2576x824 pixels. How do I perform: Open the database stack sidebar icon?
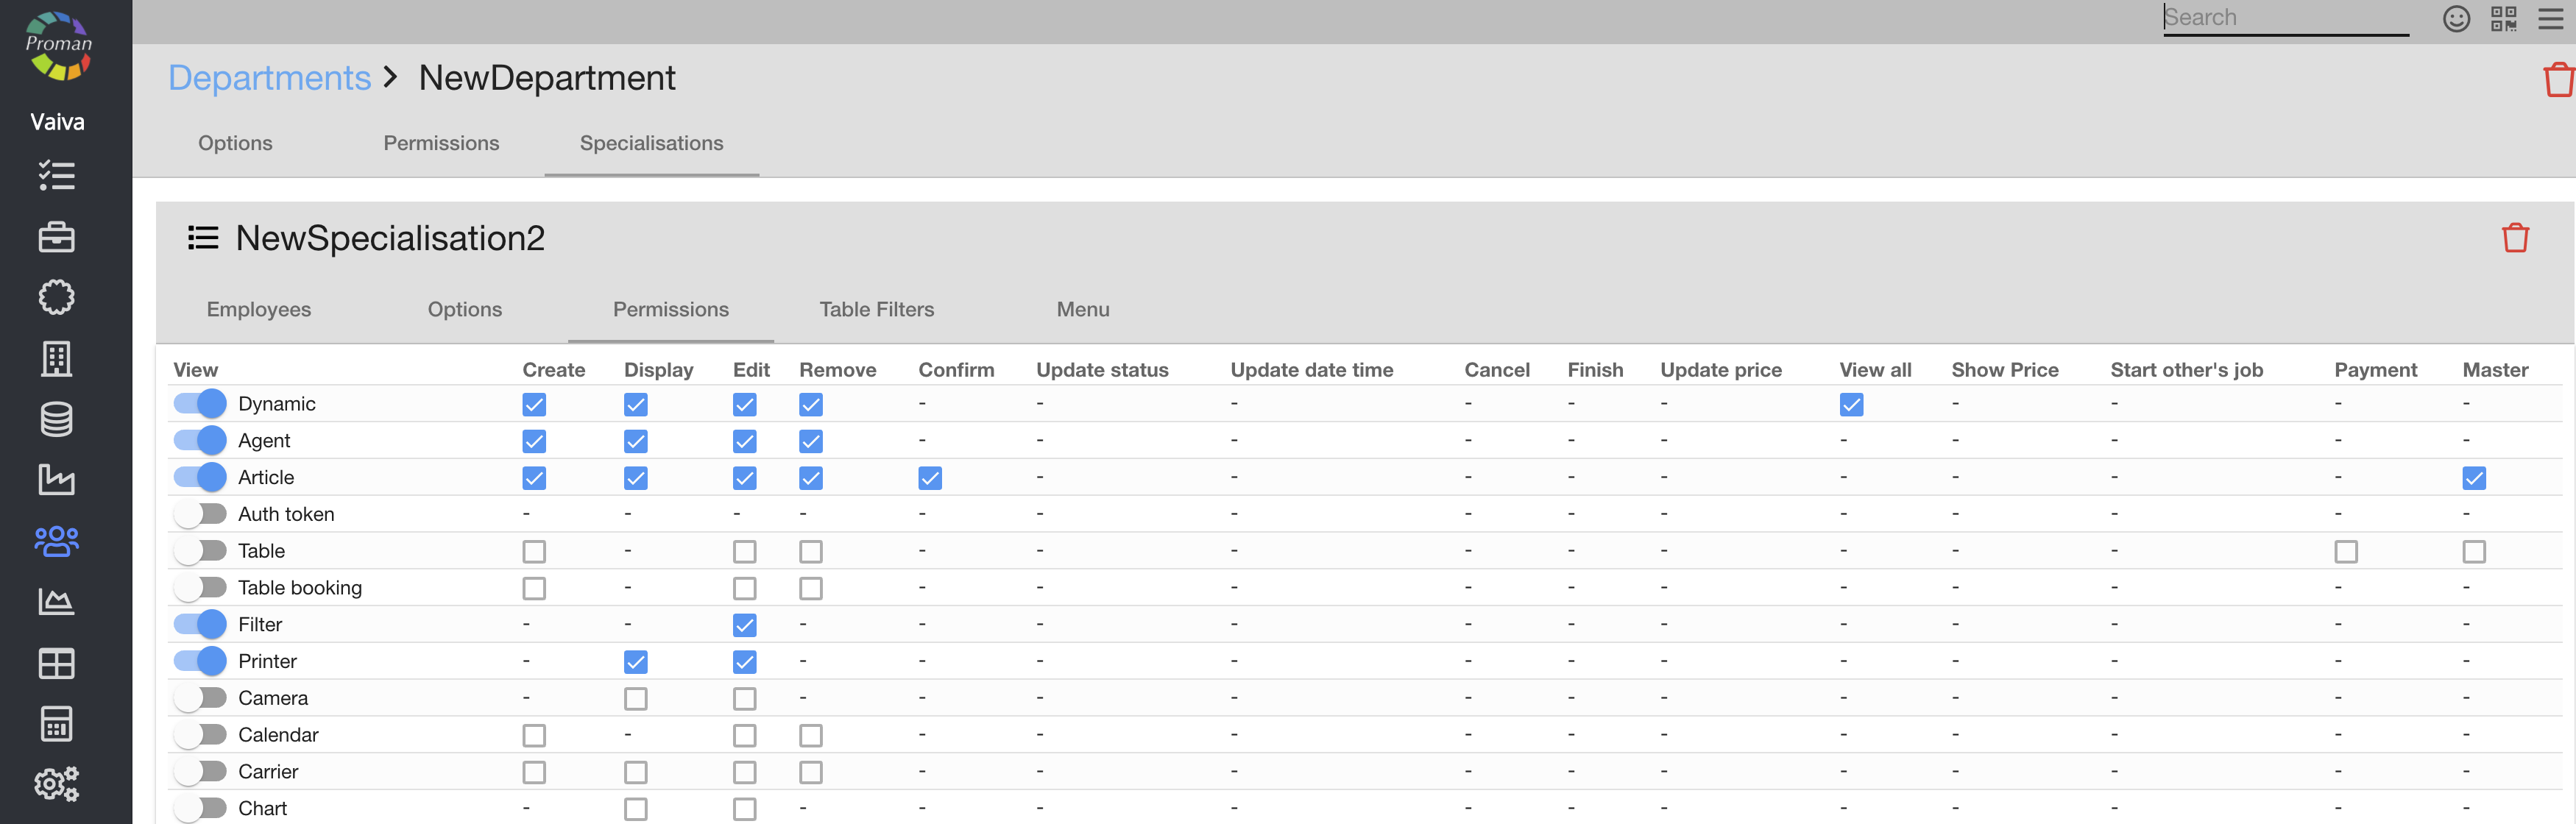[56, 419]
